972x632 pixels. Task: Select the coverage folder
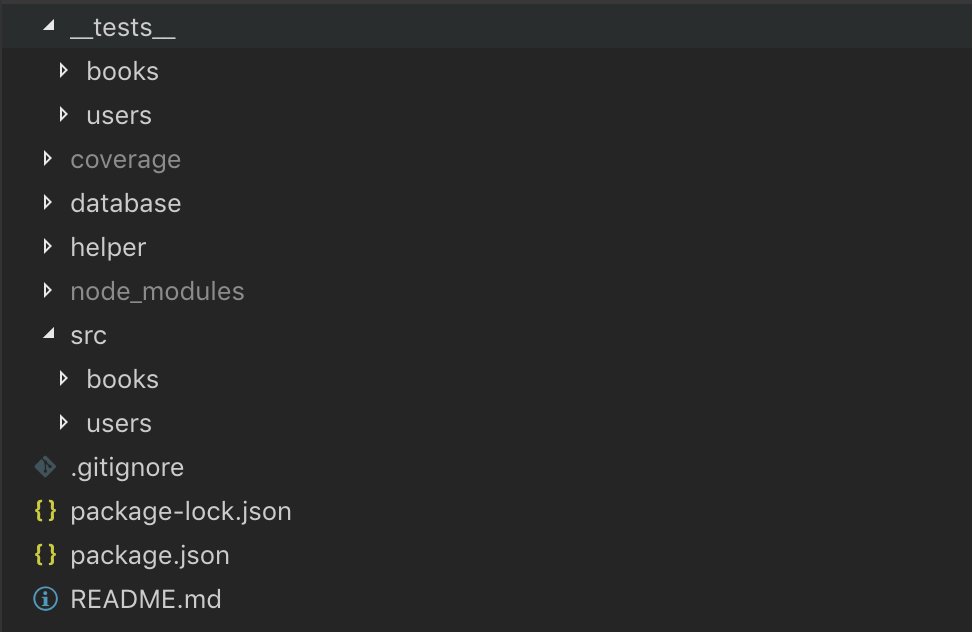click(x=125, y=159)
